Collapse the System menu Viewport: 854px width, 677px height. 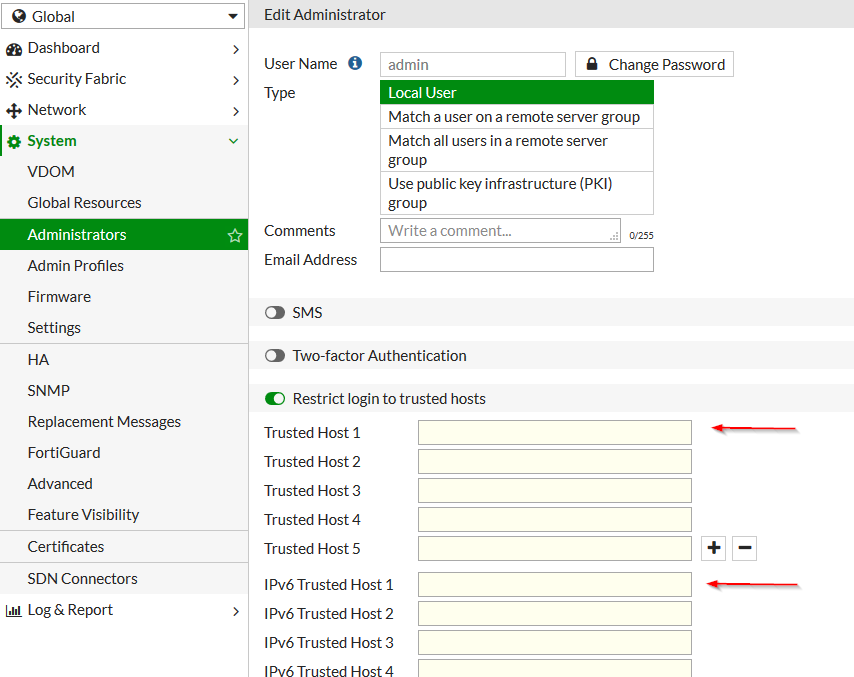point(233,141)
